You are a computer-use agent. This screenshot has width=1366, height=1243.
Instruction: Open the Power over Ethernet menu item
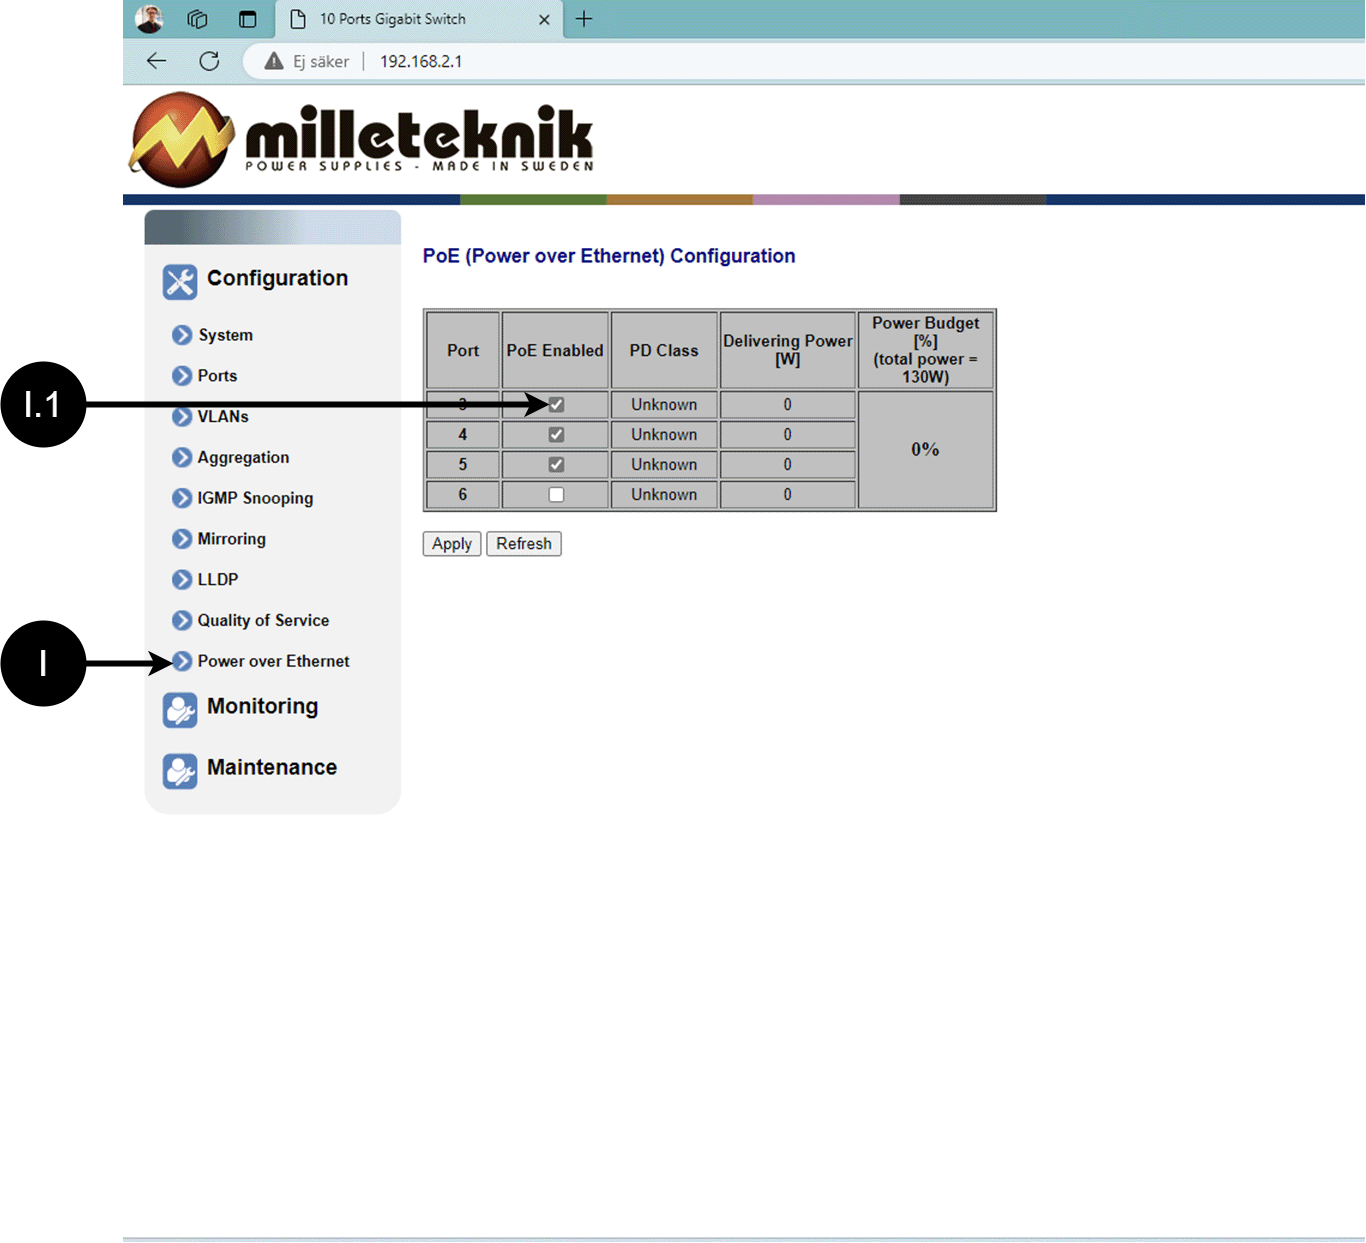point(273,661)
